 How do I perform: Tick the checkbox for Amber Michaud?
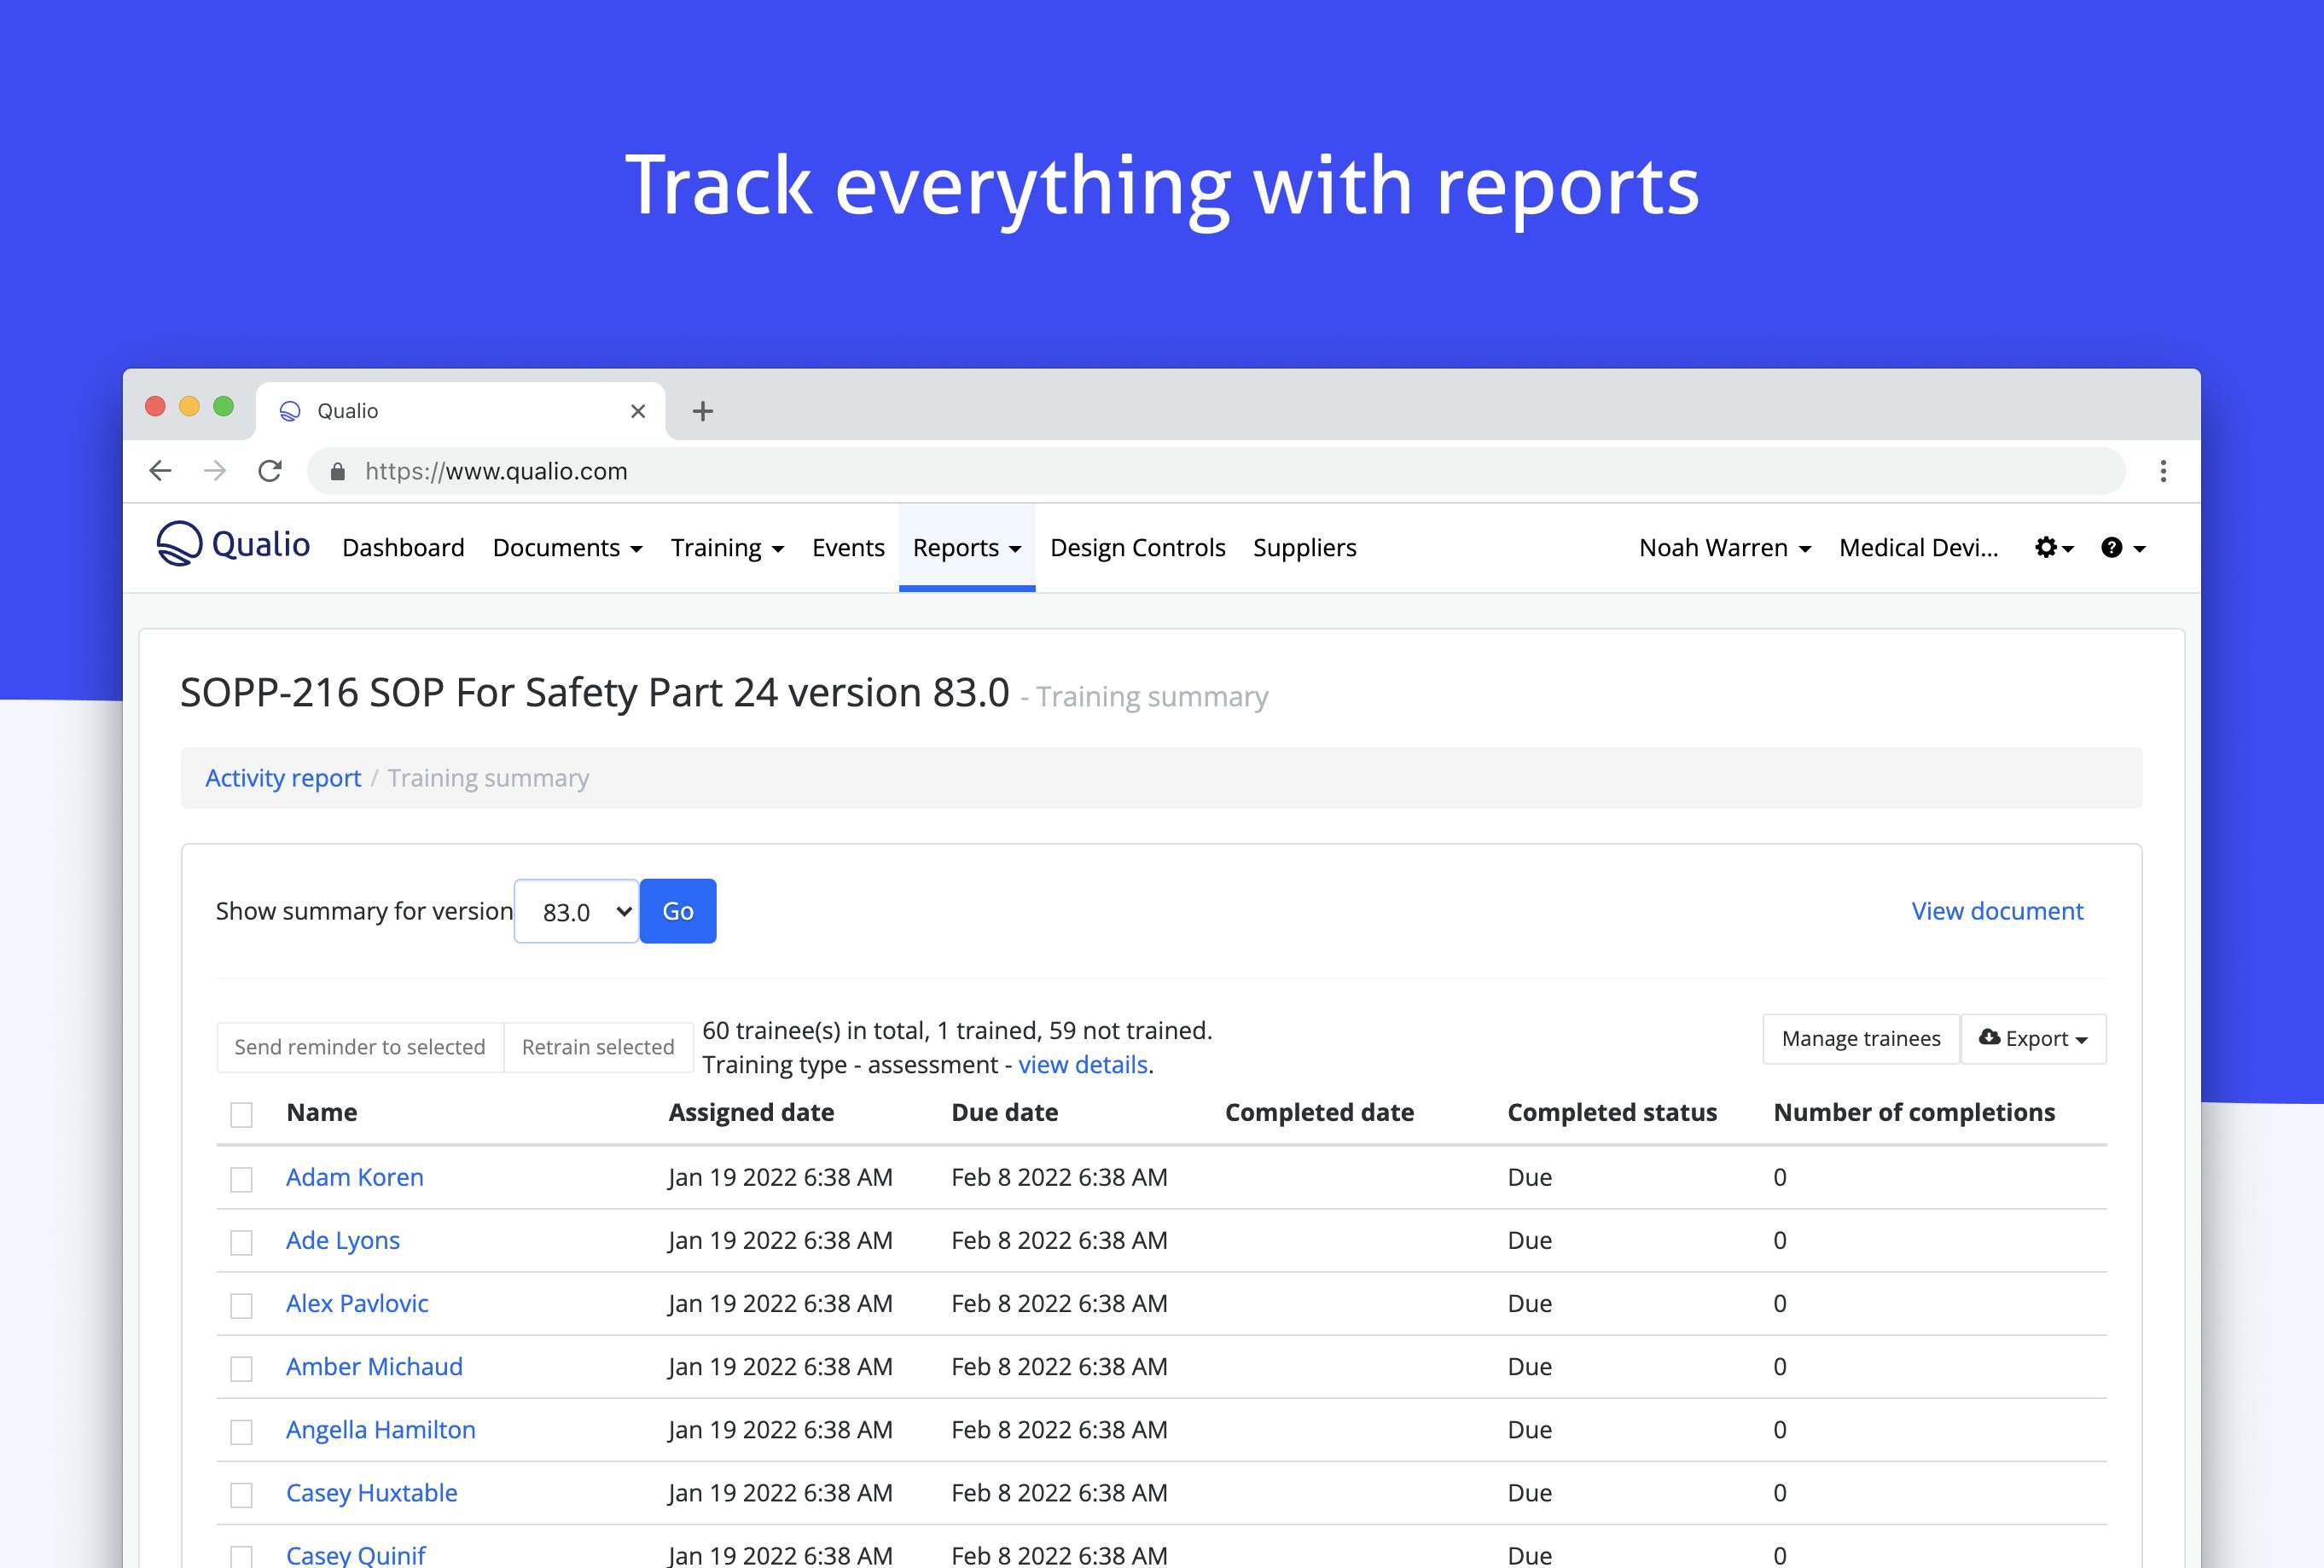point(241,1368)
